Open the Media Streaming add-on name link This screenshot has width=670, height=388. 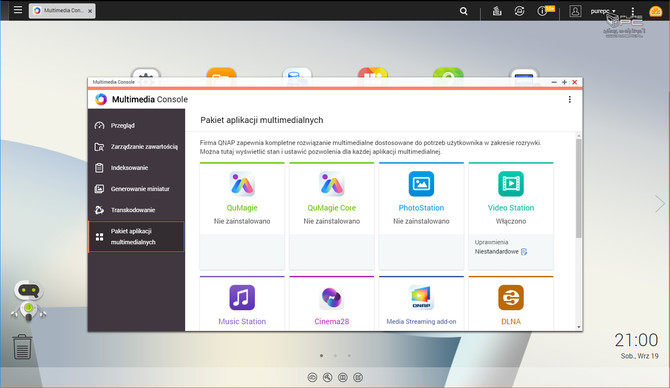point(421,321)
